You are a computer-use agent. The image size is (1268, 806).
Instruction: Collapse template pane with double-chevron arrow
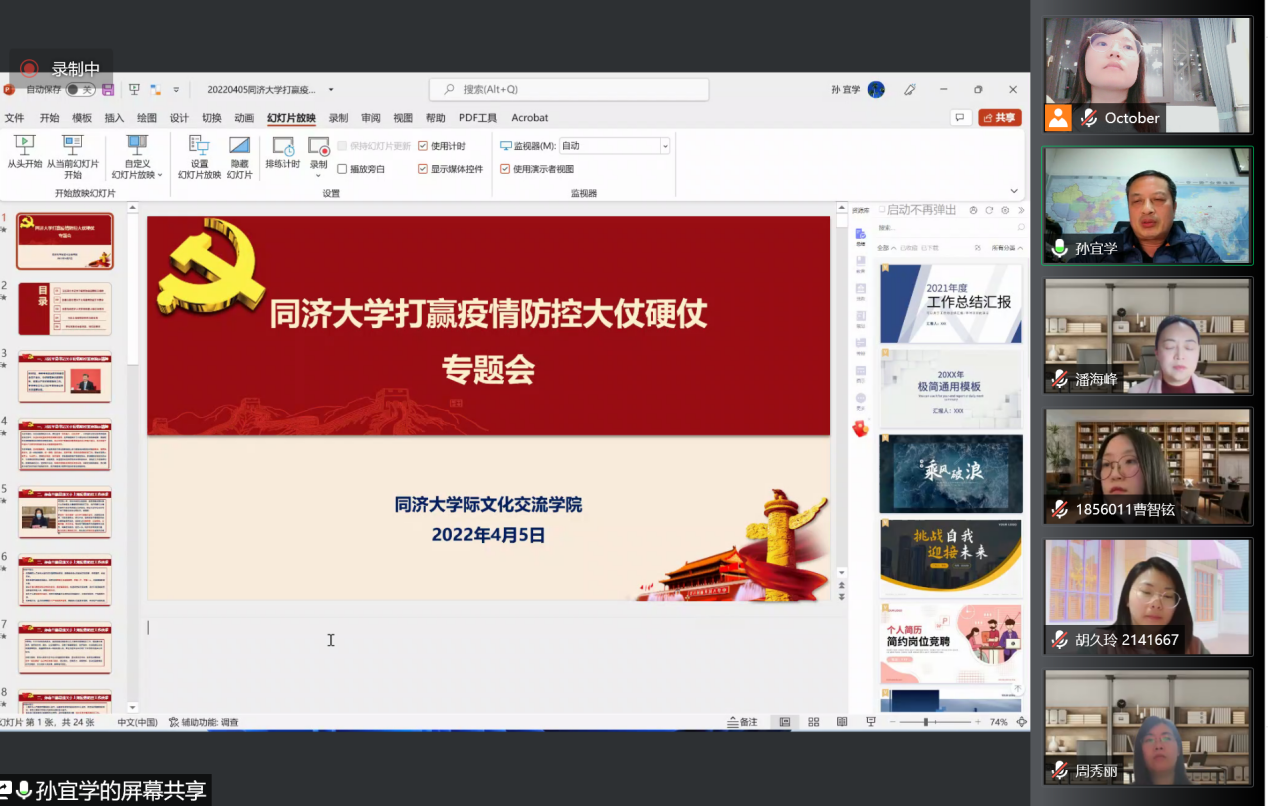pyautogui.click(x=1020, y=210)
